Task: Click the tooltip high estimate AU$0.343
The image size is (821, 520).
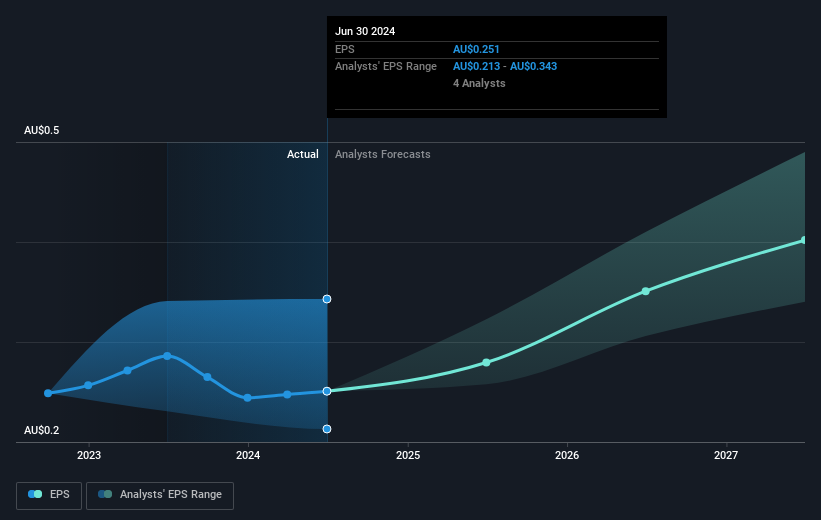Action: pyautogui.click(x=534, y=67)
